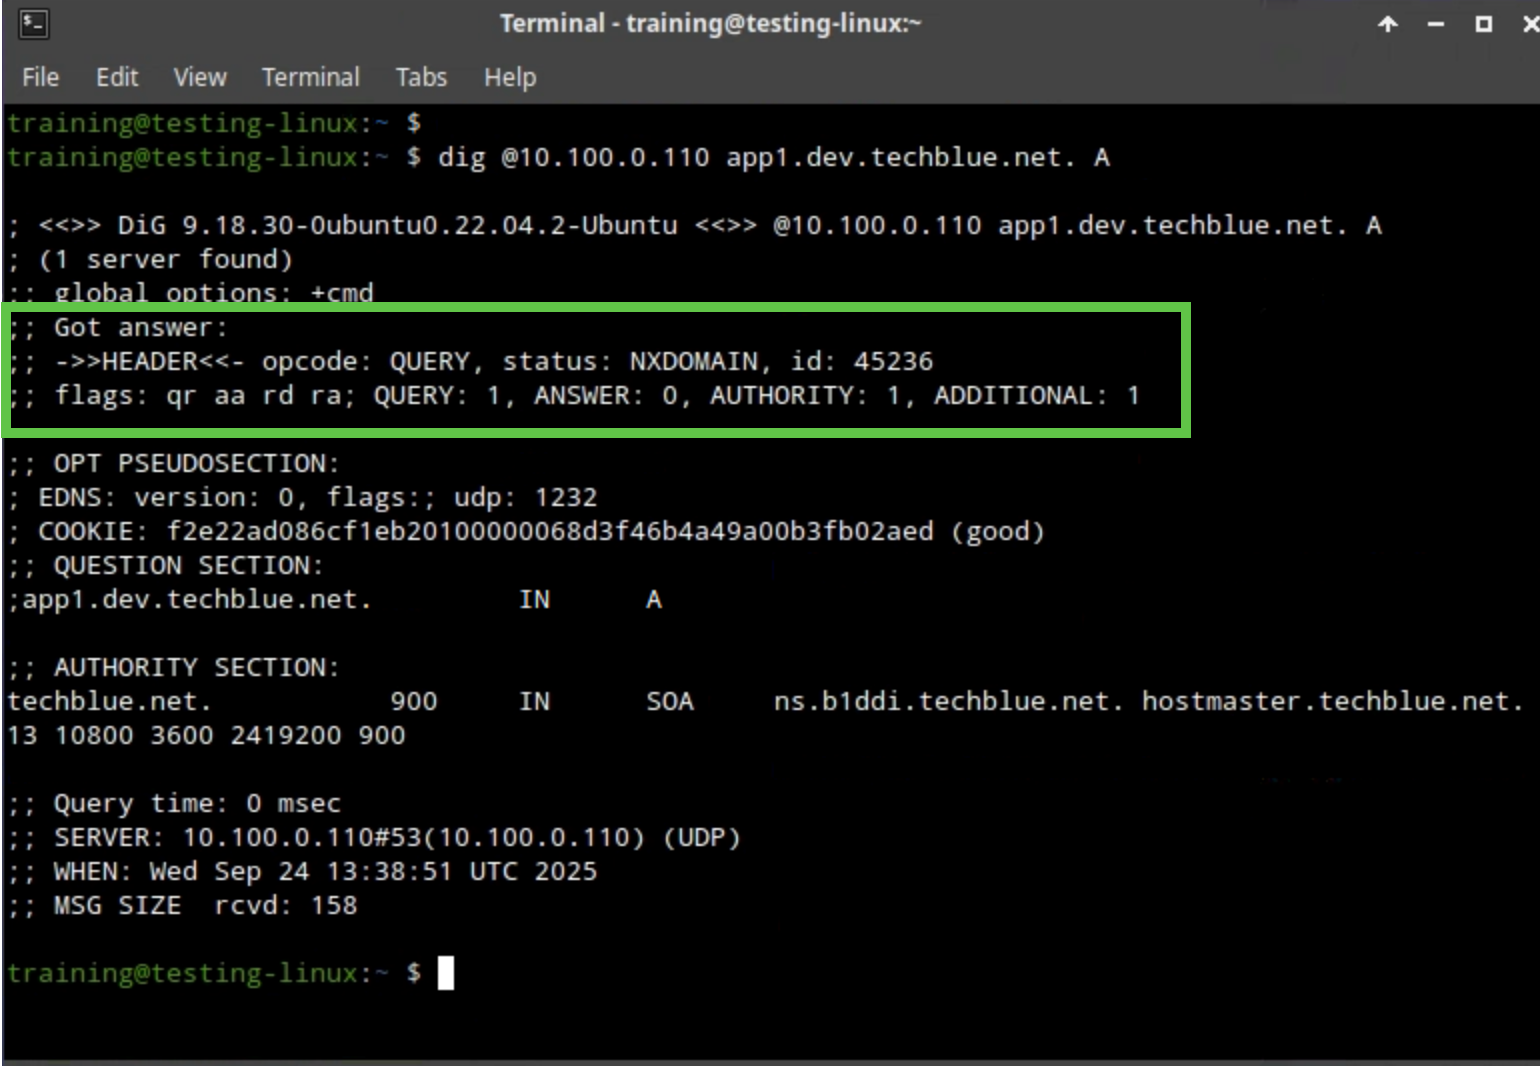Click the typed 'dig' command word

point(461,157)
